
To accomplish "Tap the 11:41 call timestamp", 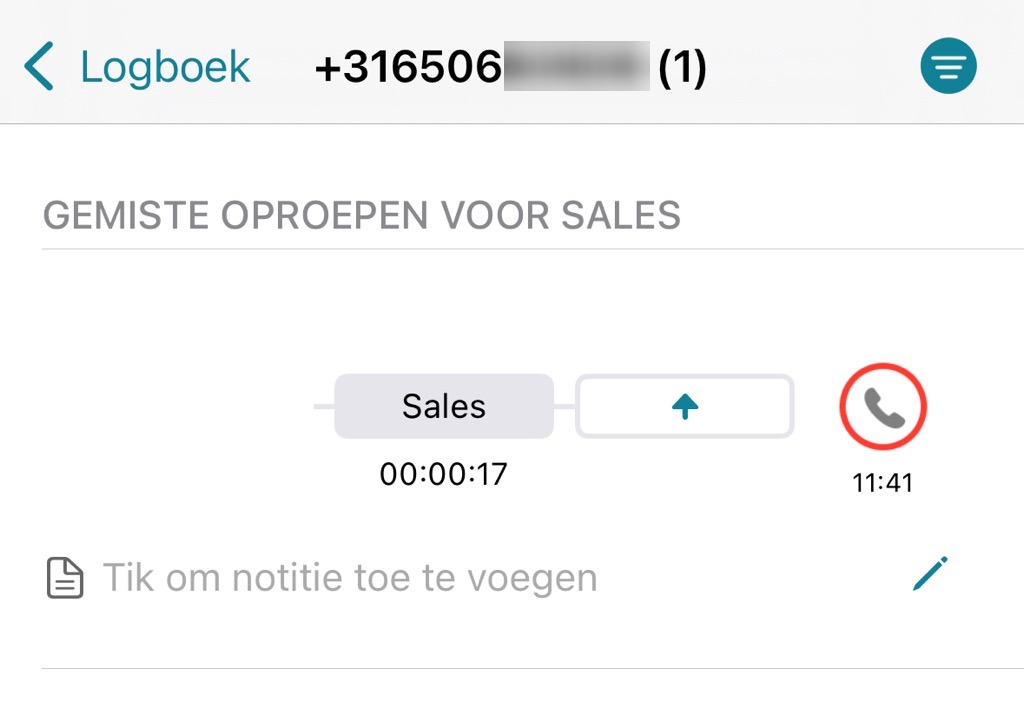I will click(x=882, y=483).
